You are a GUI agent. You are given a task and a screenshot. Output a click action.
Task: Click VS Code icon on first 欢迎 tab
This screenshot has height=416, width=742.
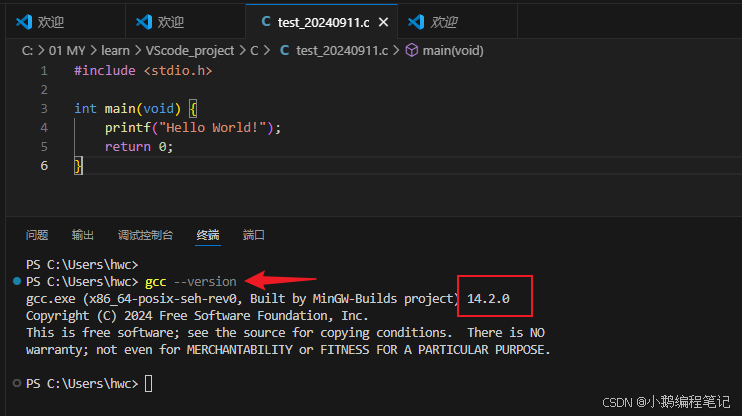tap(24, 22)
